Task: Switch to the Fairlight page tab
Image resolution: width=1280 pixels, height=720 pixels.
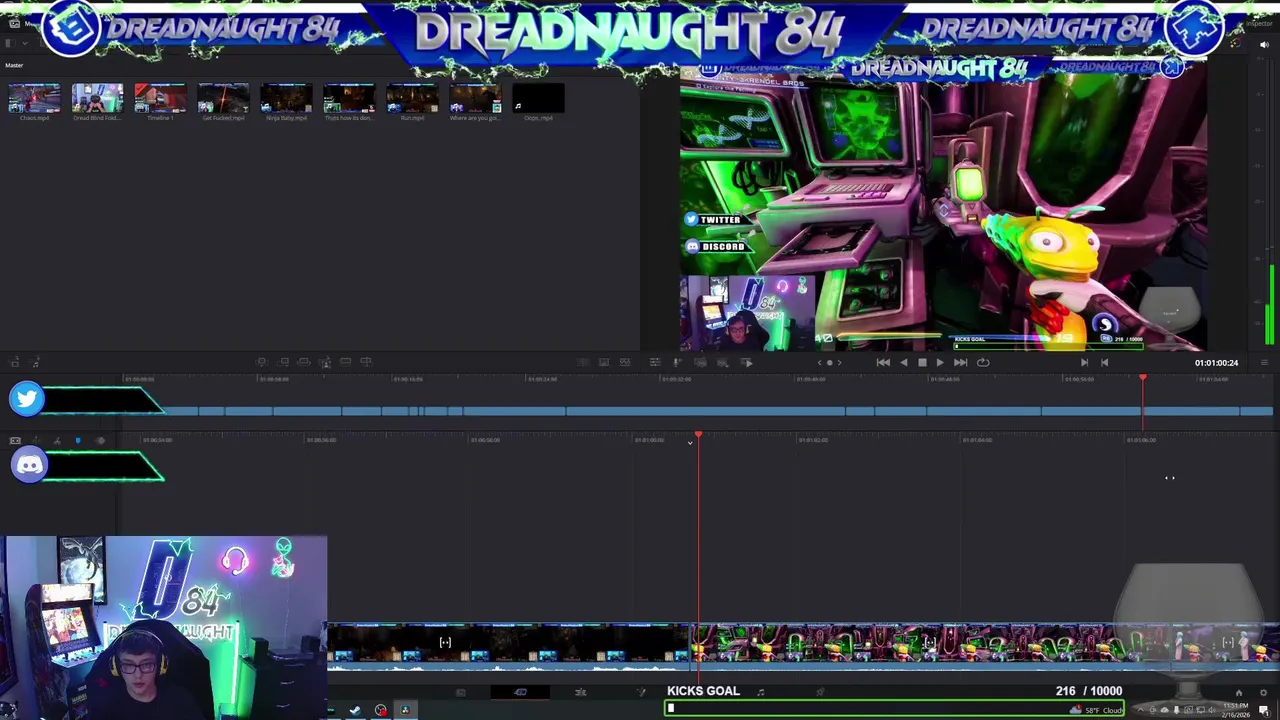Action: pos(761,692)
